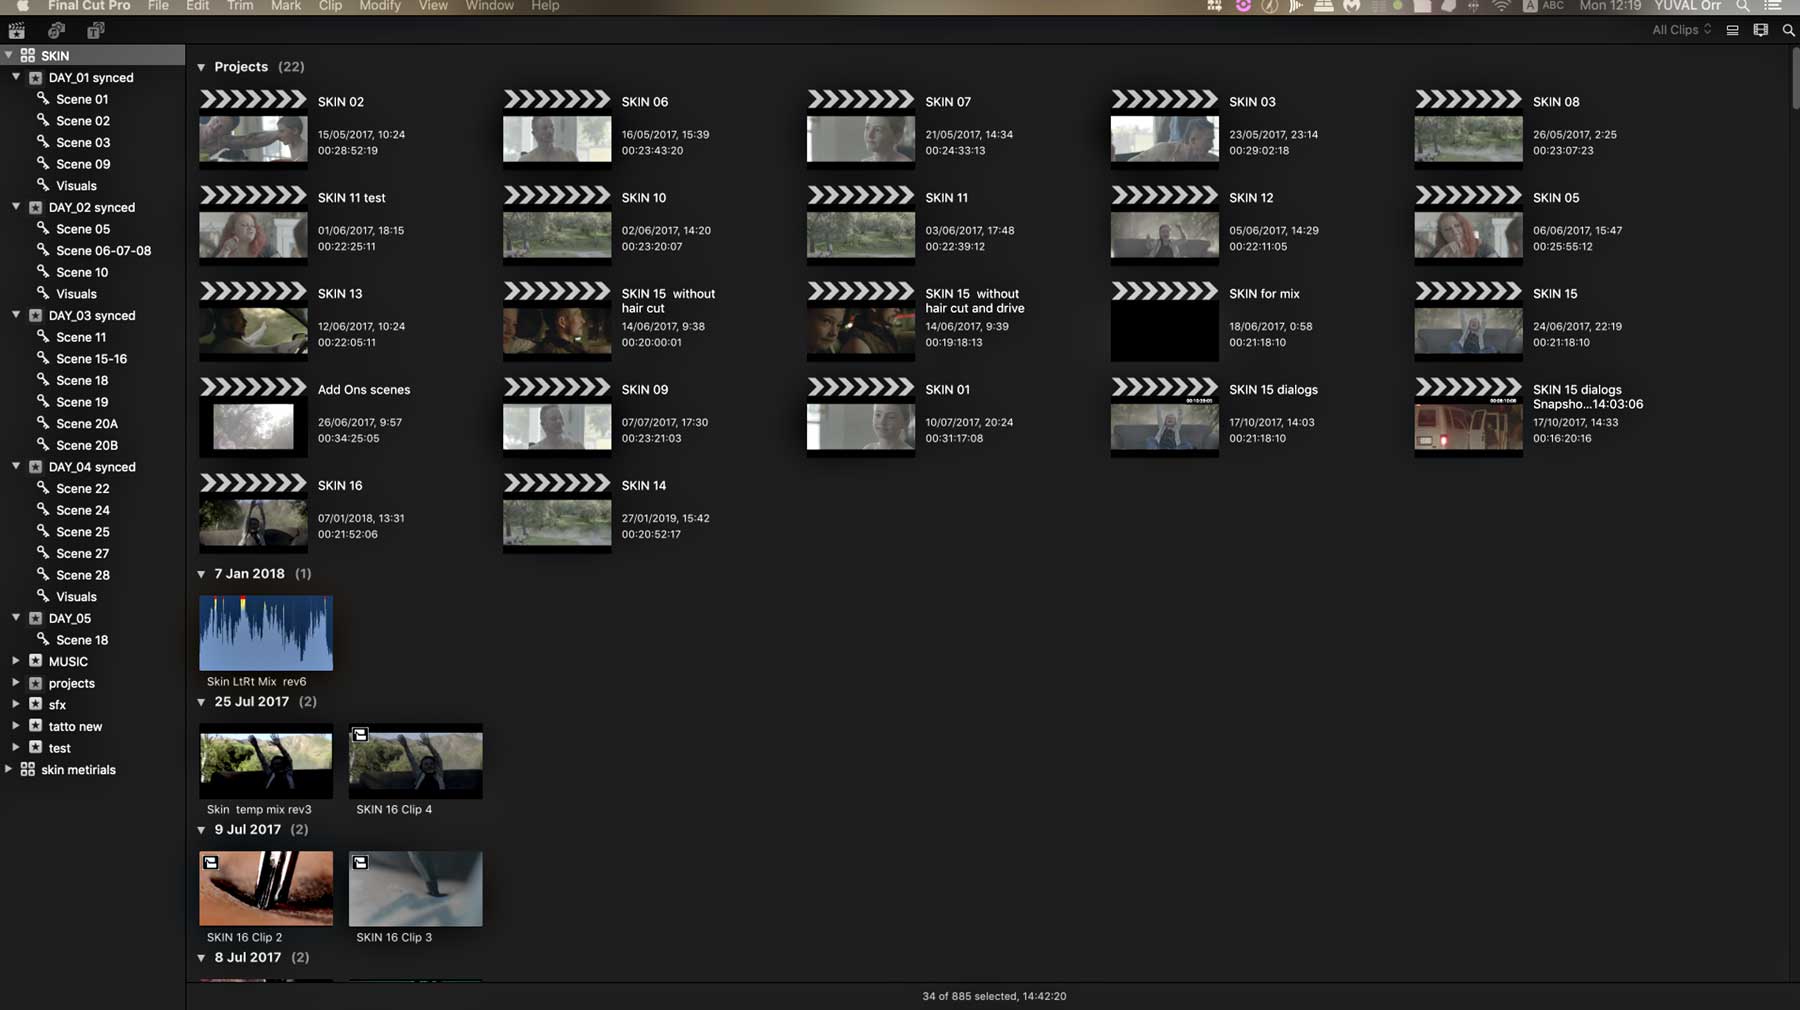Viewport: 1800px width, 1010px height.
Task: Open the All Clips filter dropdown
Action: (x=1681, y=30)
